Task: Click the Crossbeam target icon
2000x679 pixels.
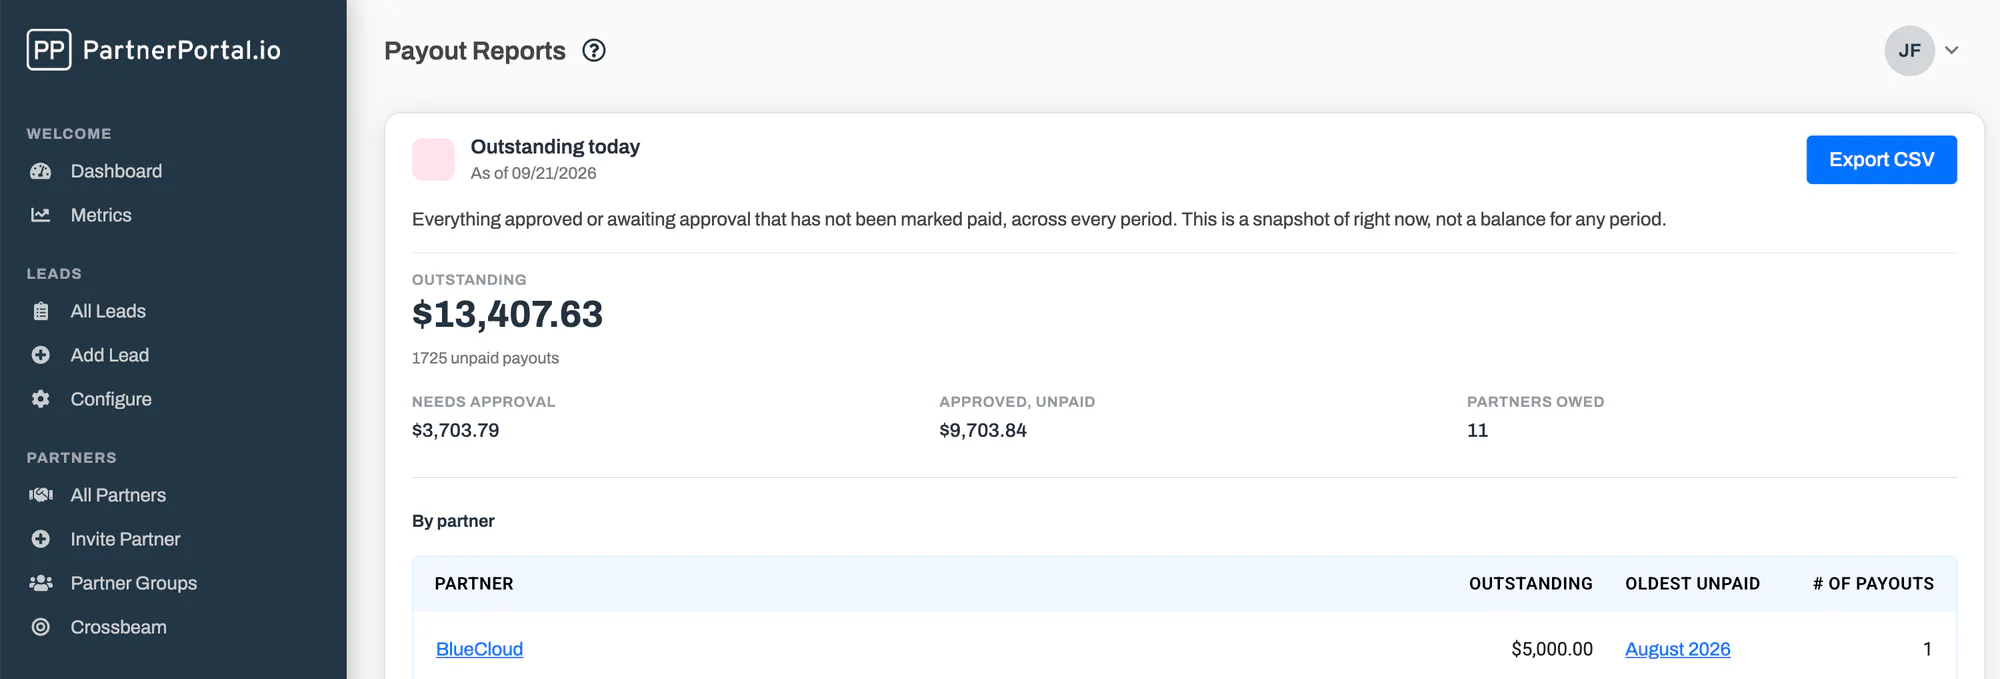Action: (x=41, y=627)
